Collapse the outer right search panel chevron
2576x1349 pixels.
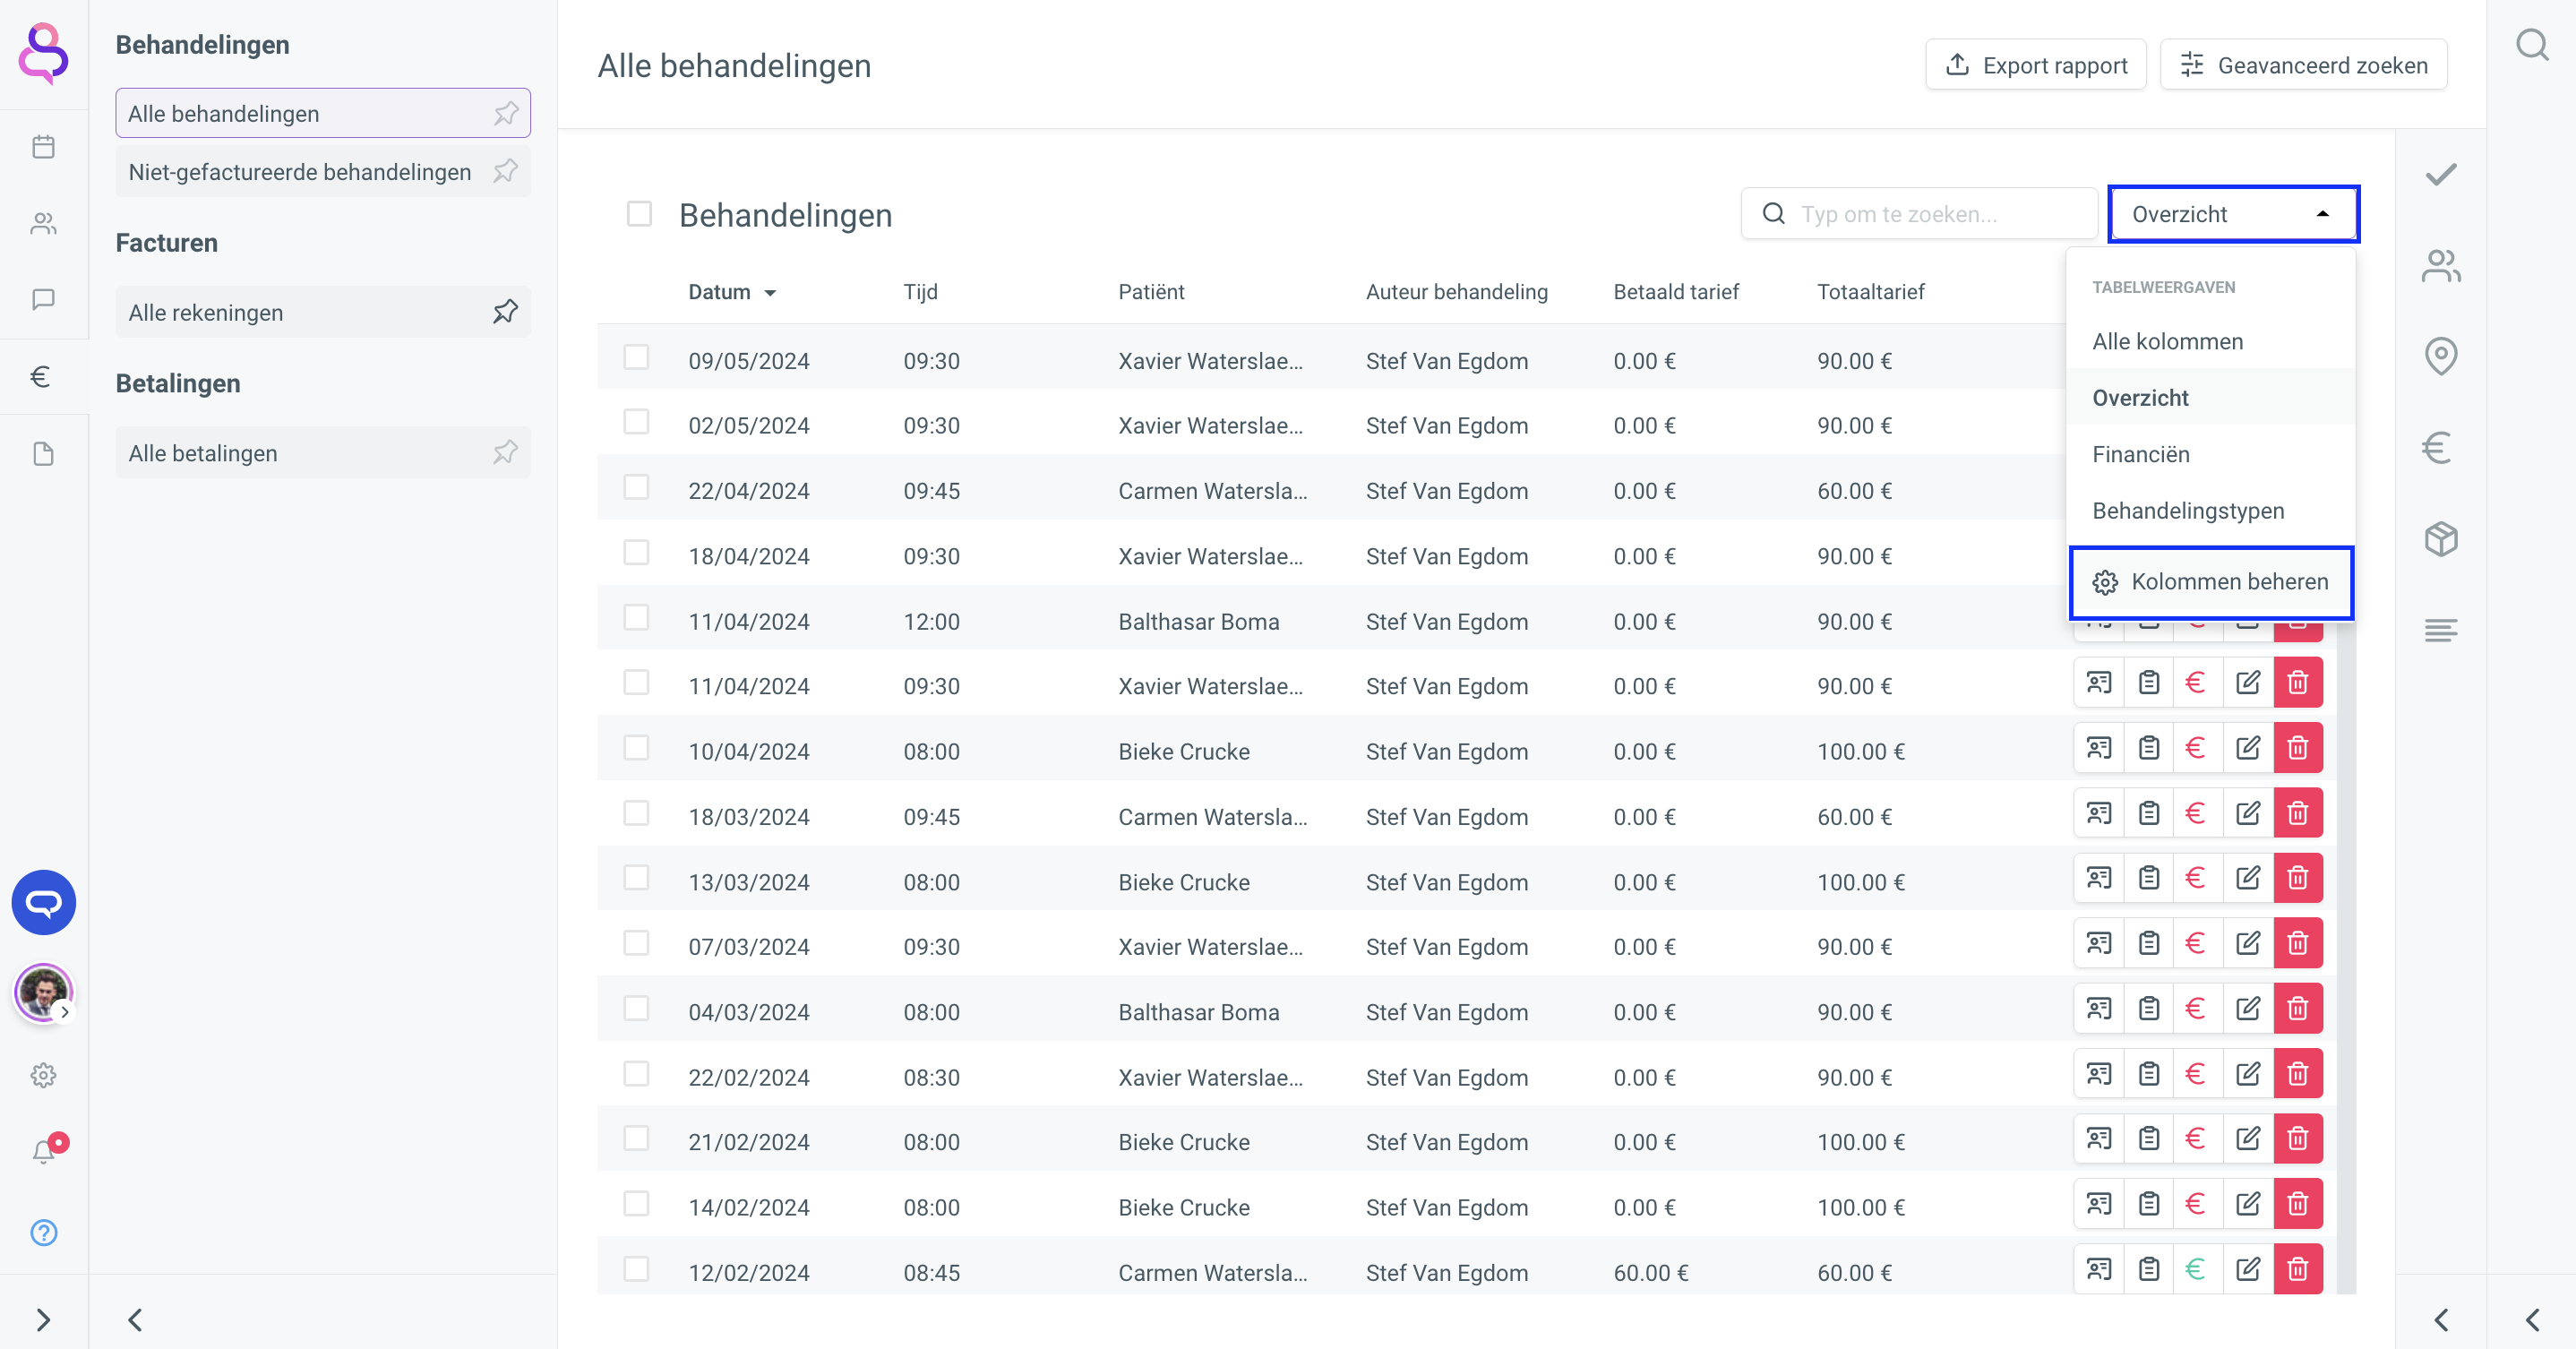pyautogui.click(x=2532, y=1320)
